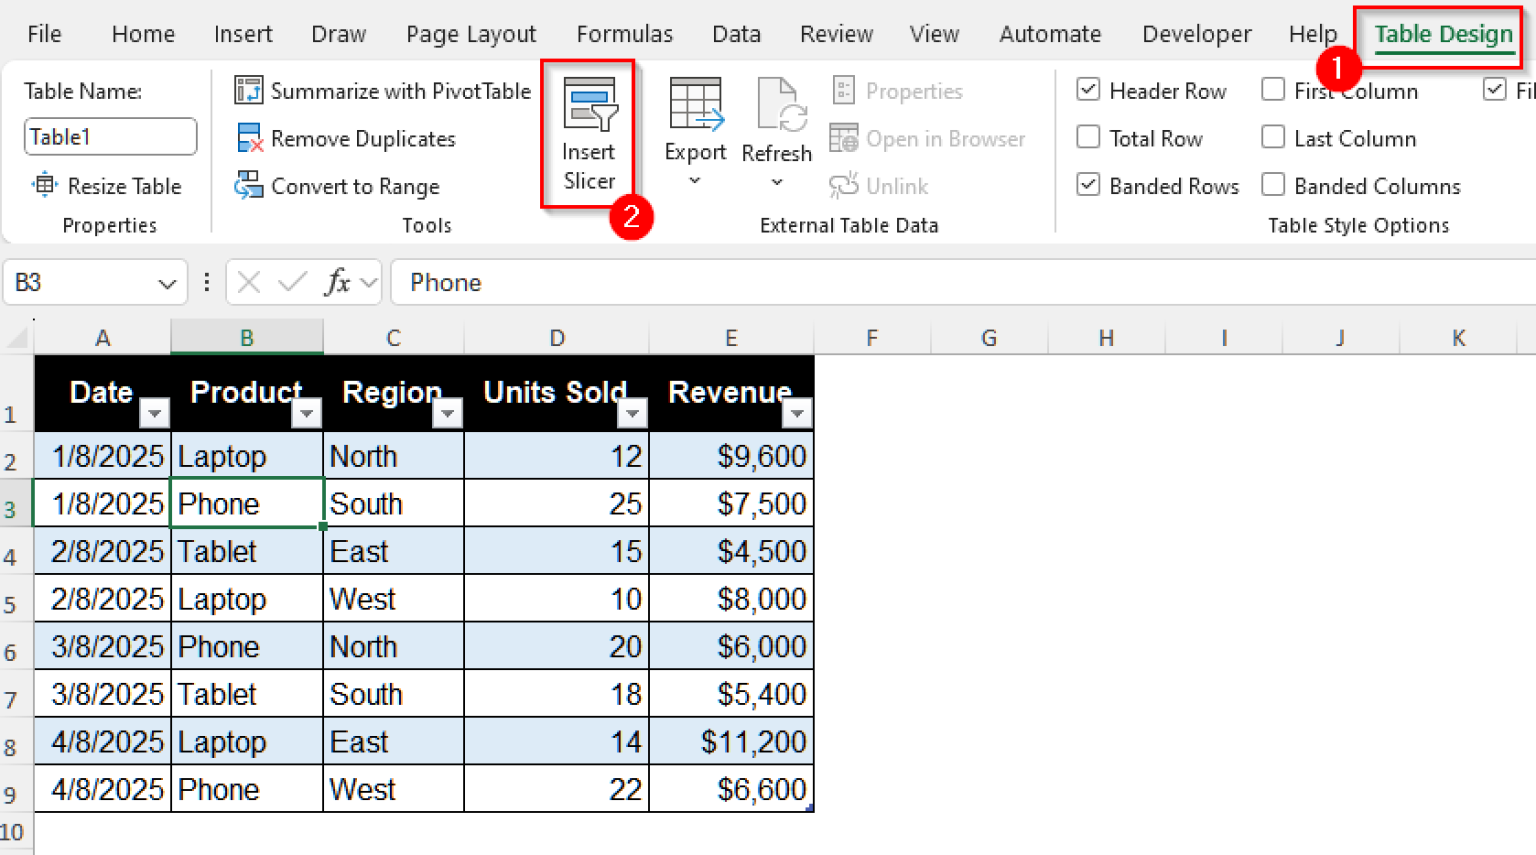Expand the Export dropdown arrow
Viewport: 1536px width, 855px height.
pos(695,180)
